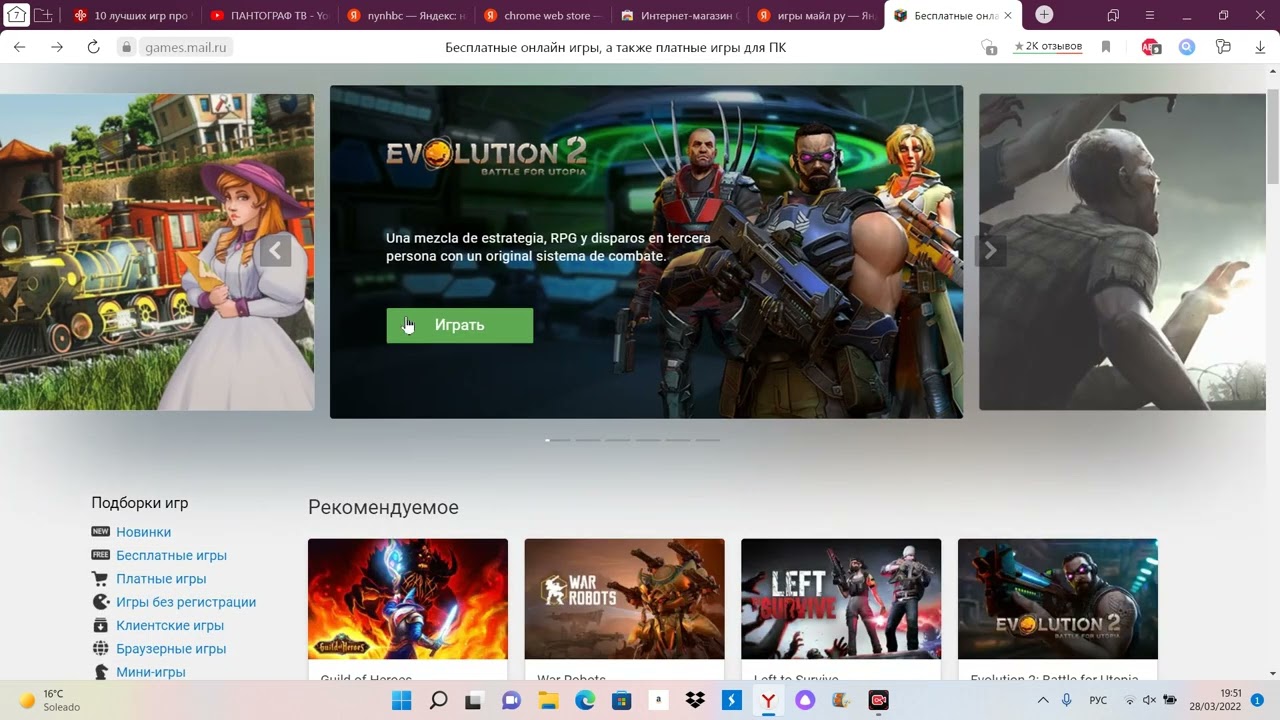Expand the system tray hidden icons chevron
Image resolution: width=1280 pixels, height=720 pixels.
pos(1043,700)
